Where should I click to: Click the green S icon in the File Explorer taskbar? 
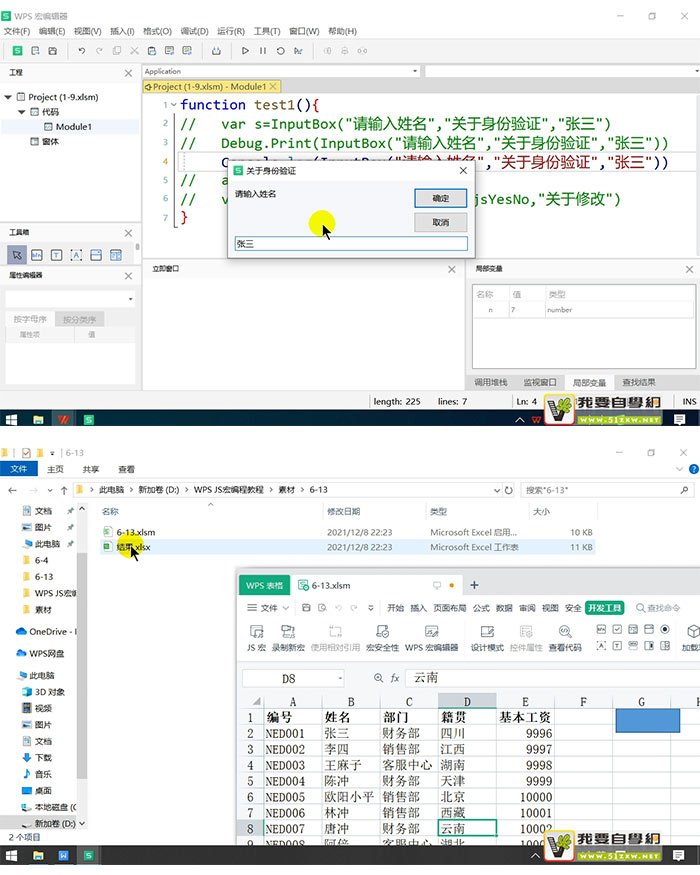(88, 855)
